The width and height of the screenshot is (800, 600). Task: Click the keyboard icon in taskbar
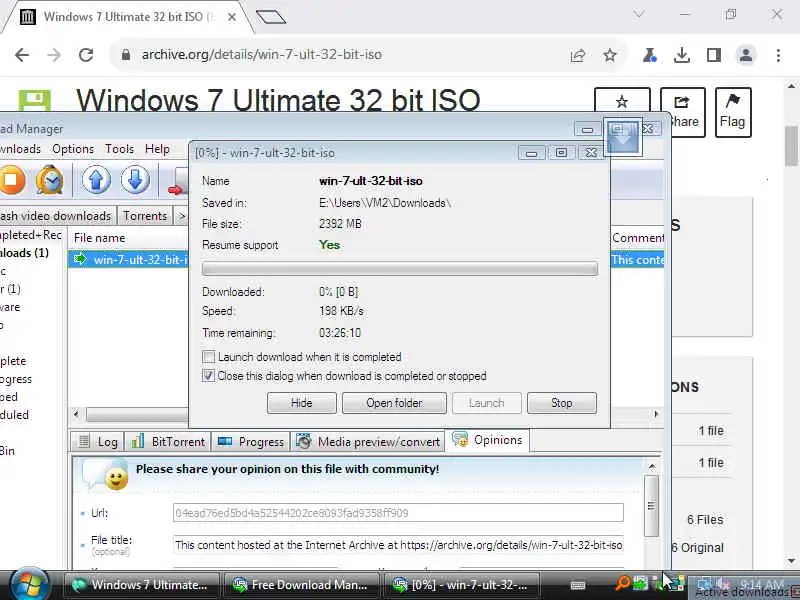[578, 585]
